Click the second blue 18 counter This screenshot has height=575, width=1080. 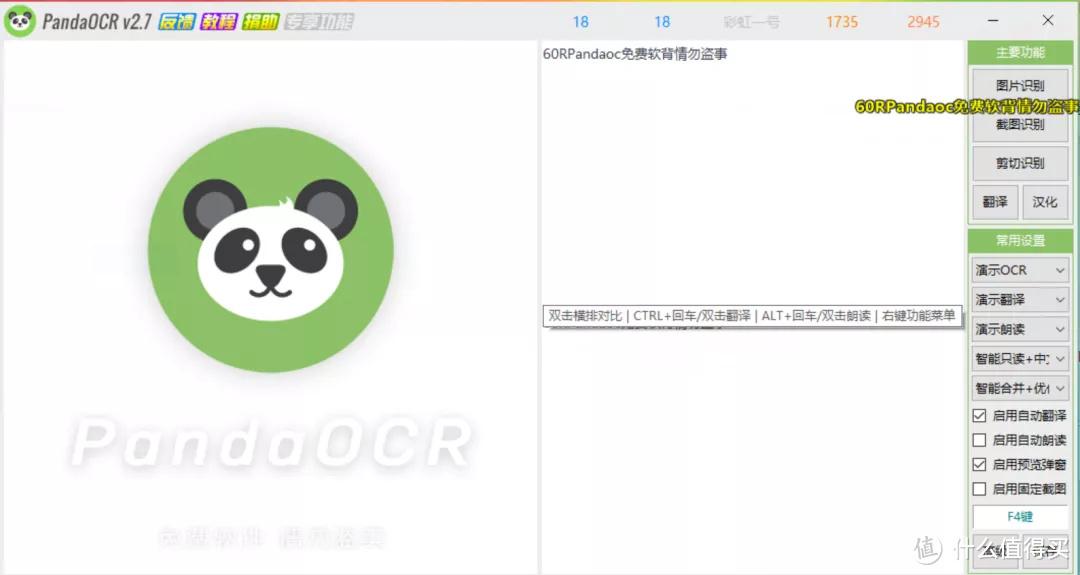(662, 22)
